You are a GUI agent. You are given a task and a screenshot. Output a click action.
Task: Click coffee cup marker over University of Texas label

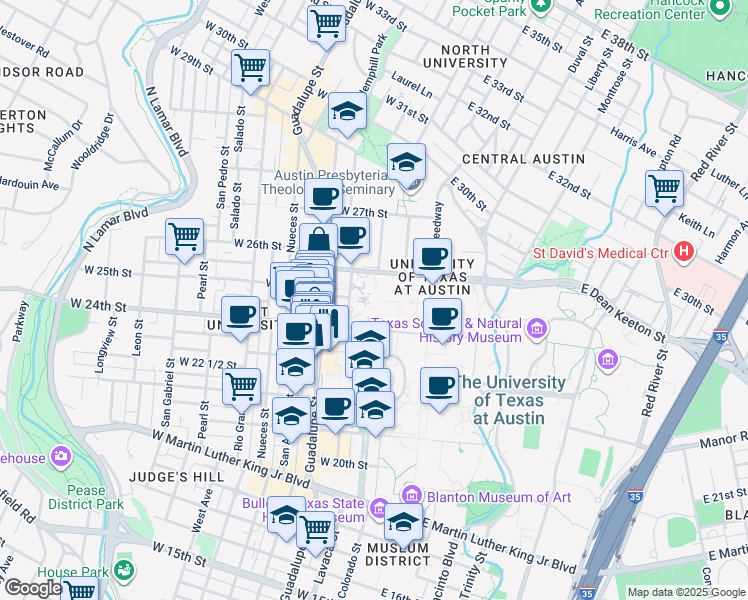[433, 260]
